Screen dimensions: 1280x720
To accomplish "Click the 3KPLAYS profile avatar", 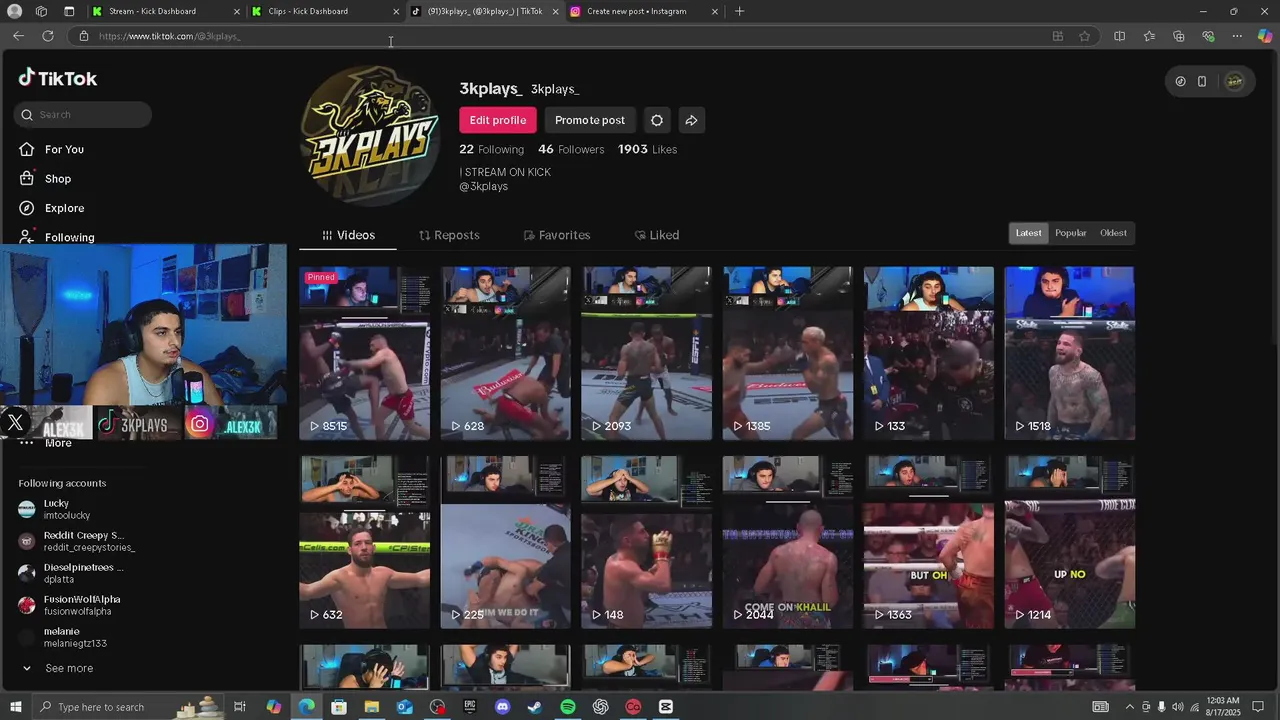I will pyautogui.click(x=370, y=135).
